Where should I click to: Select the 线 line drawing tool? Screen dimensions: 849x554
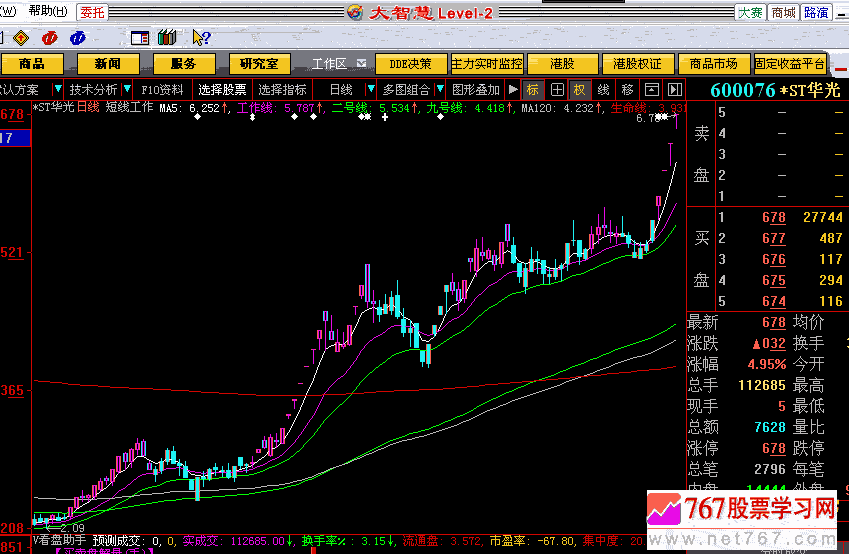(x=604, y=90)
